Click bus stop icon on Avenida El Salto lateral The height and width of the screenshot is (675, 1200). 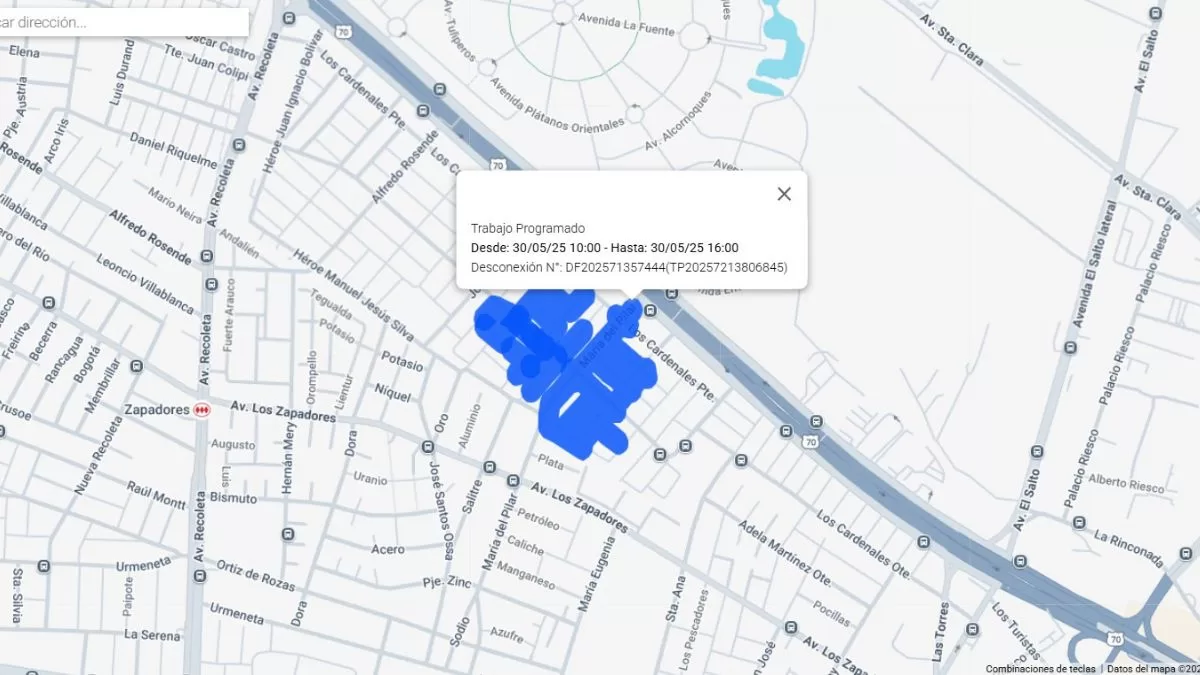point(1070,348)
